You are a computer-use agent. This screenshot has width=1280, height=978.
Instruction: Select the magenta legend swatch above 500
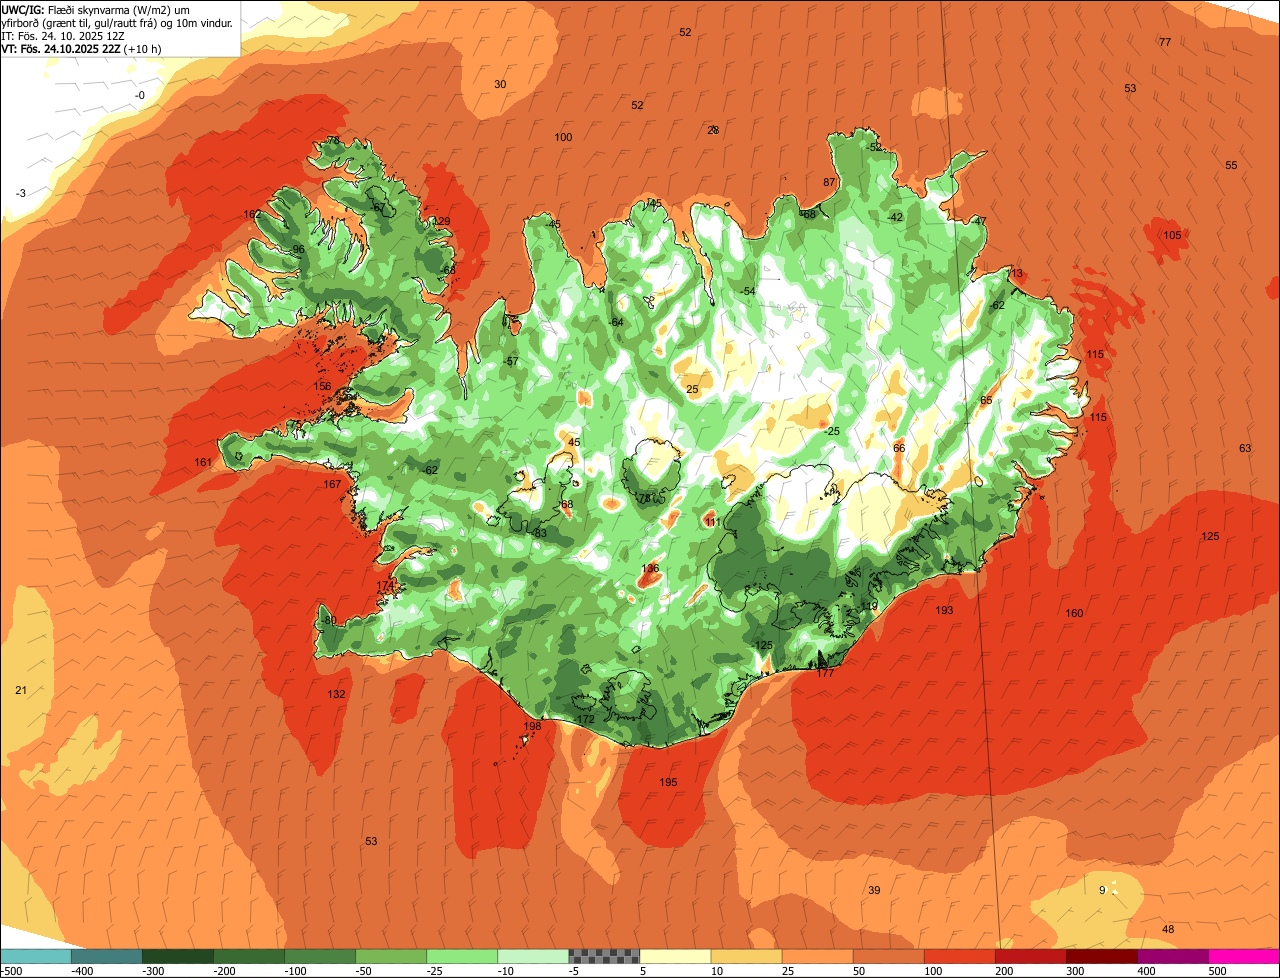1244,955
